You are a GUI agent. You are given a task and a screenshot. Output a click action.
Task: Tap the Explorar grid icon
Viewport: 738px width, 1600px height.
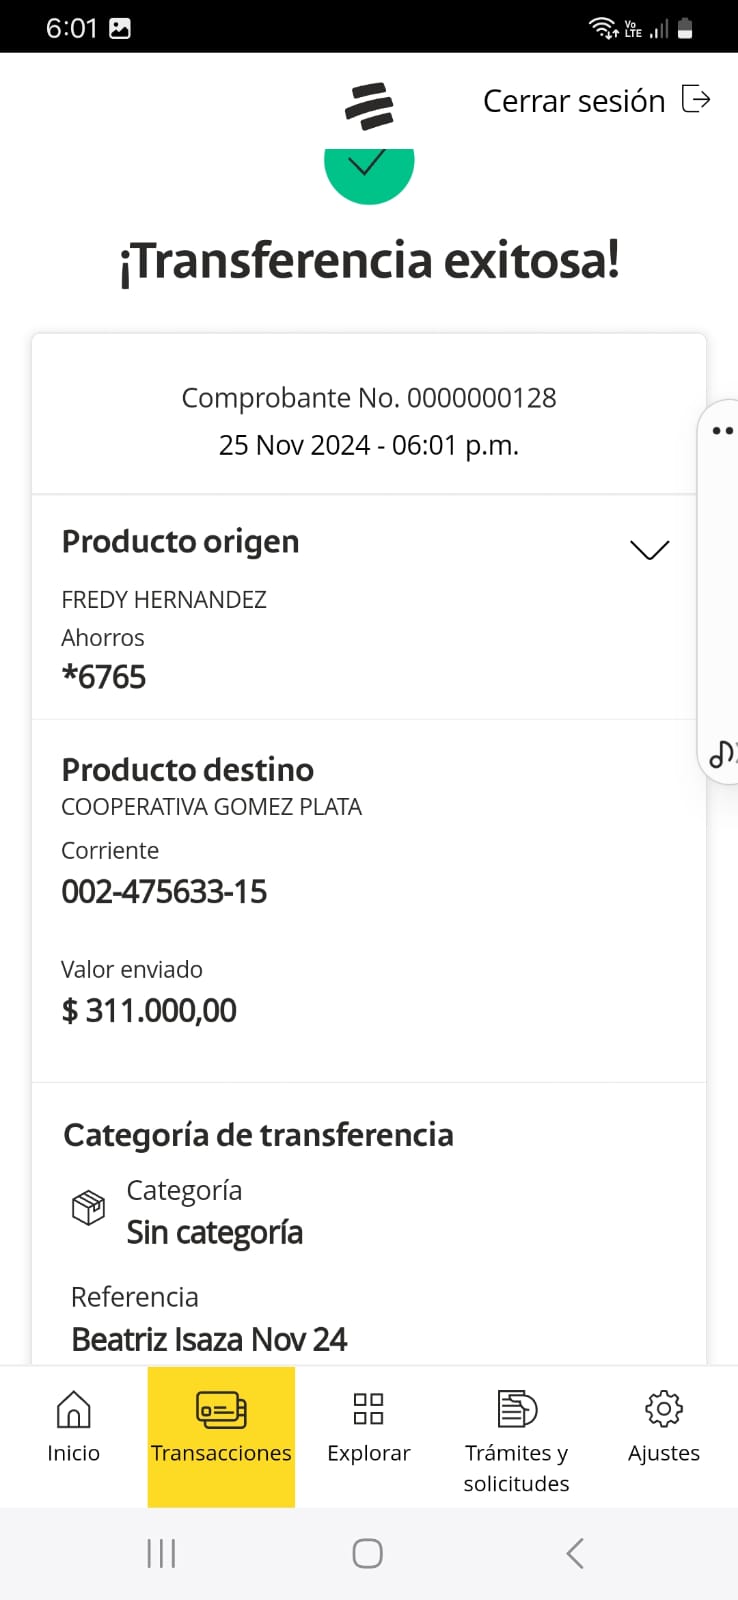pos(368,1409)
